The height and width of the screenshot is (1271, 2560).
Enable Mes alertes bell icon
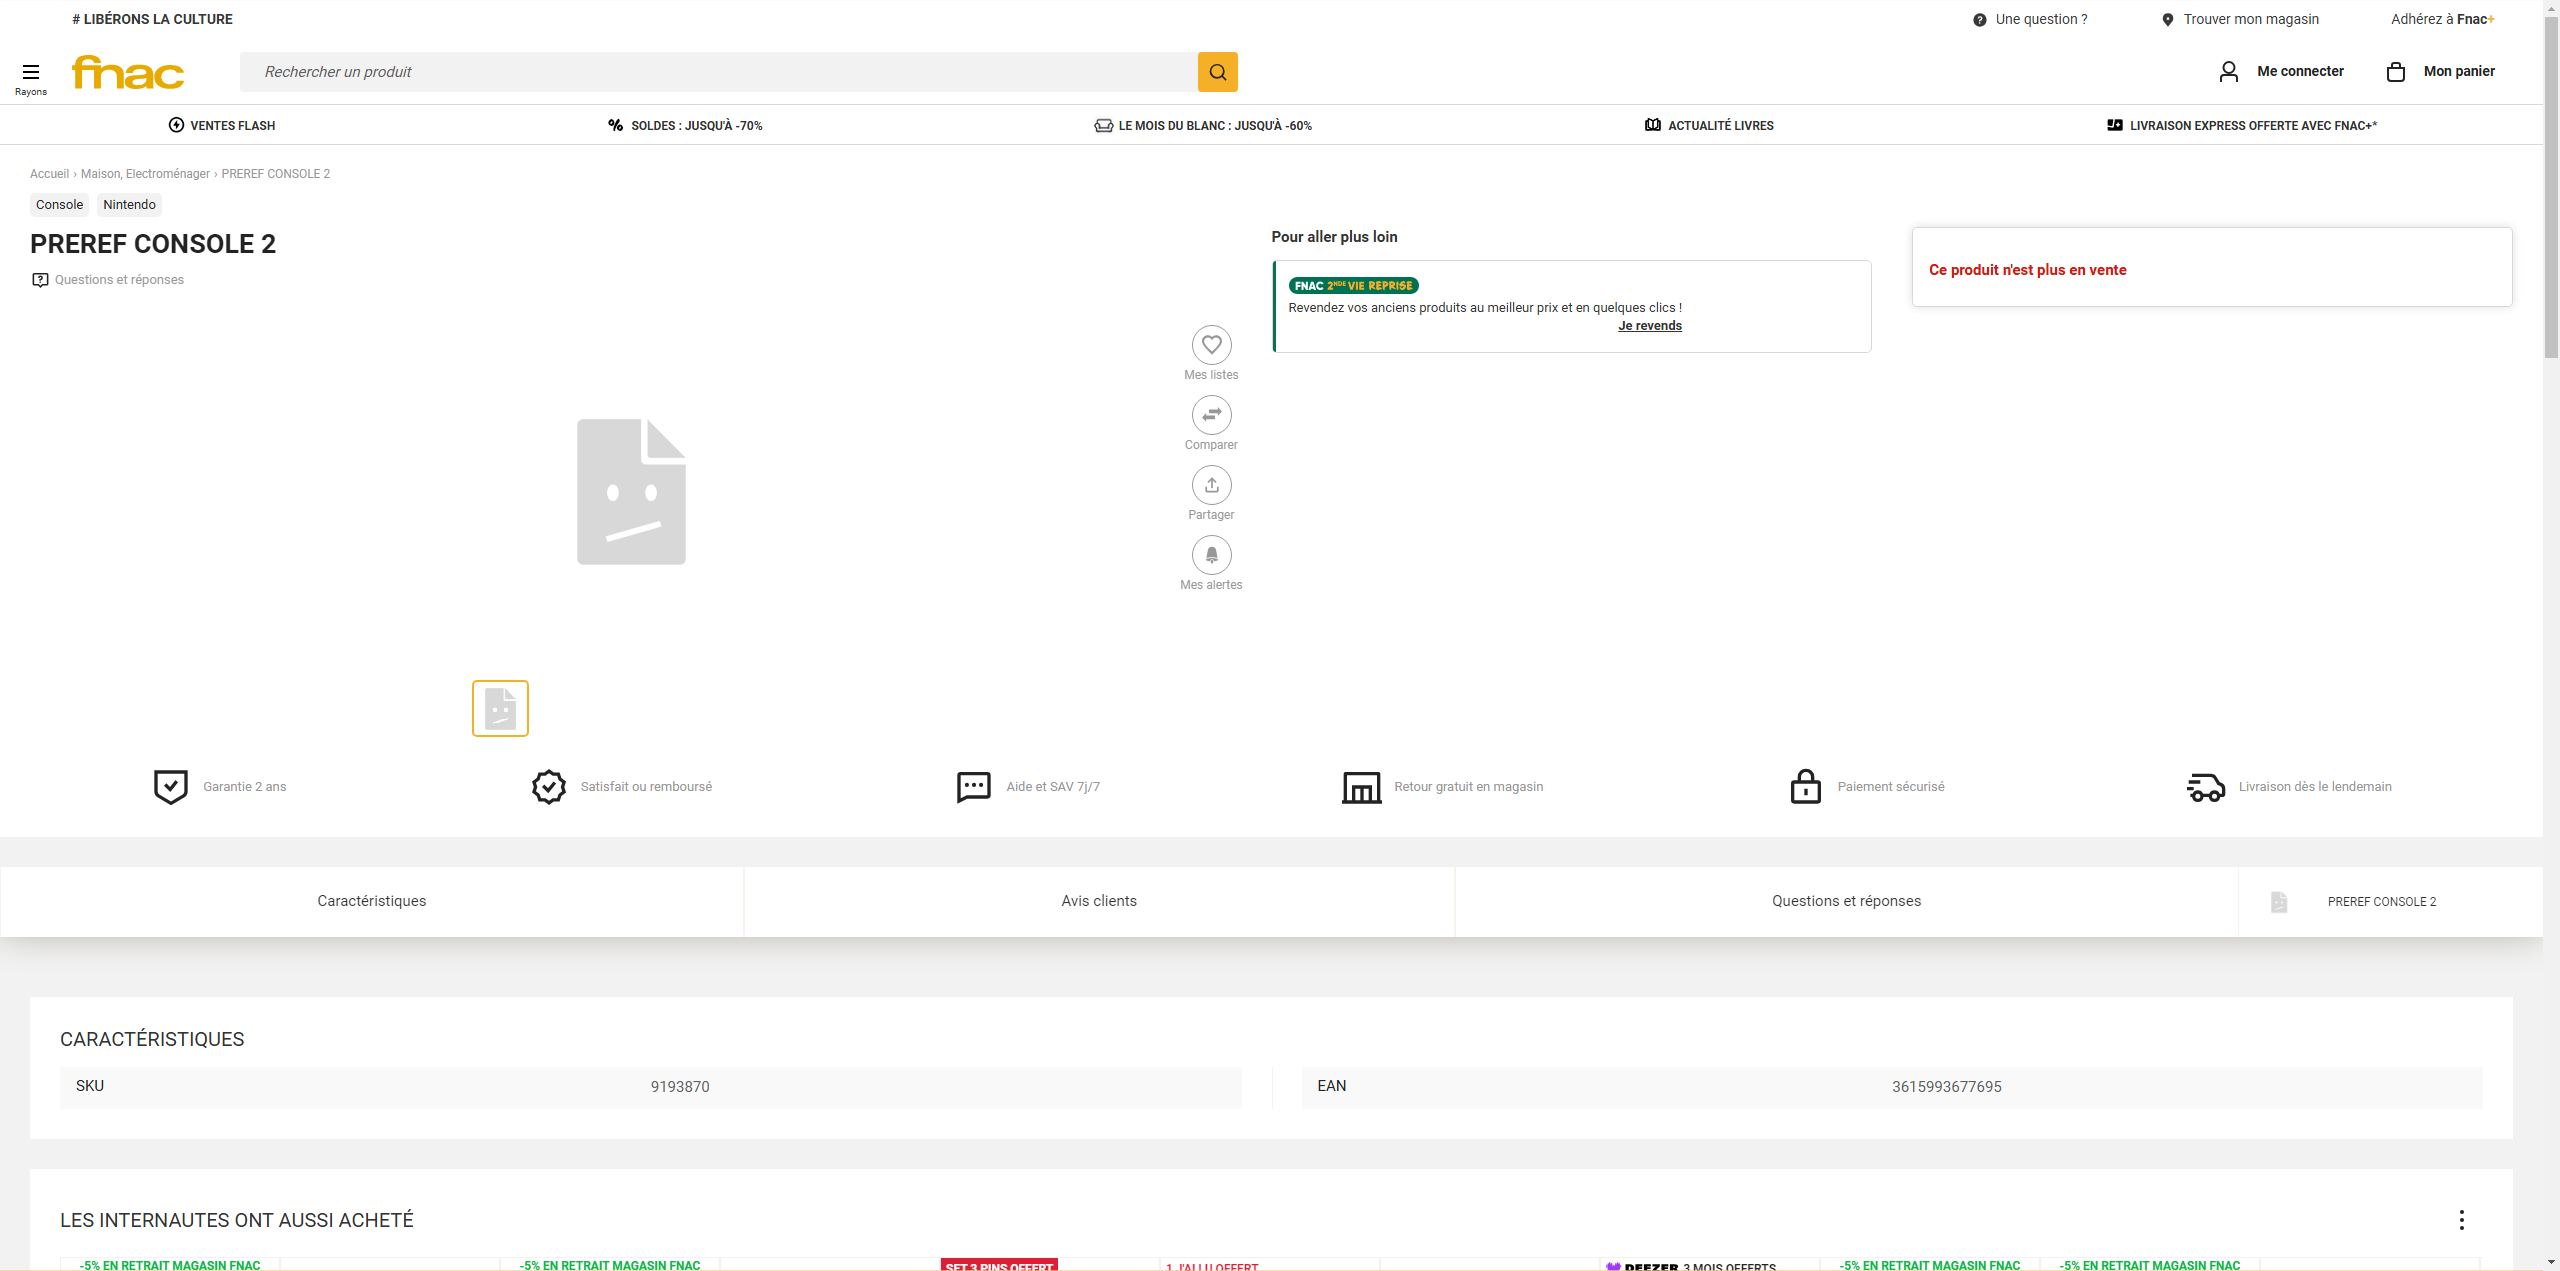click(x=1211, y=555)
